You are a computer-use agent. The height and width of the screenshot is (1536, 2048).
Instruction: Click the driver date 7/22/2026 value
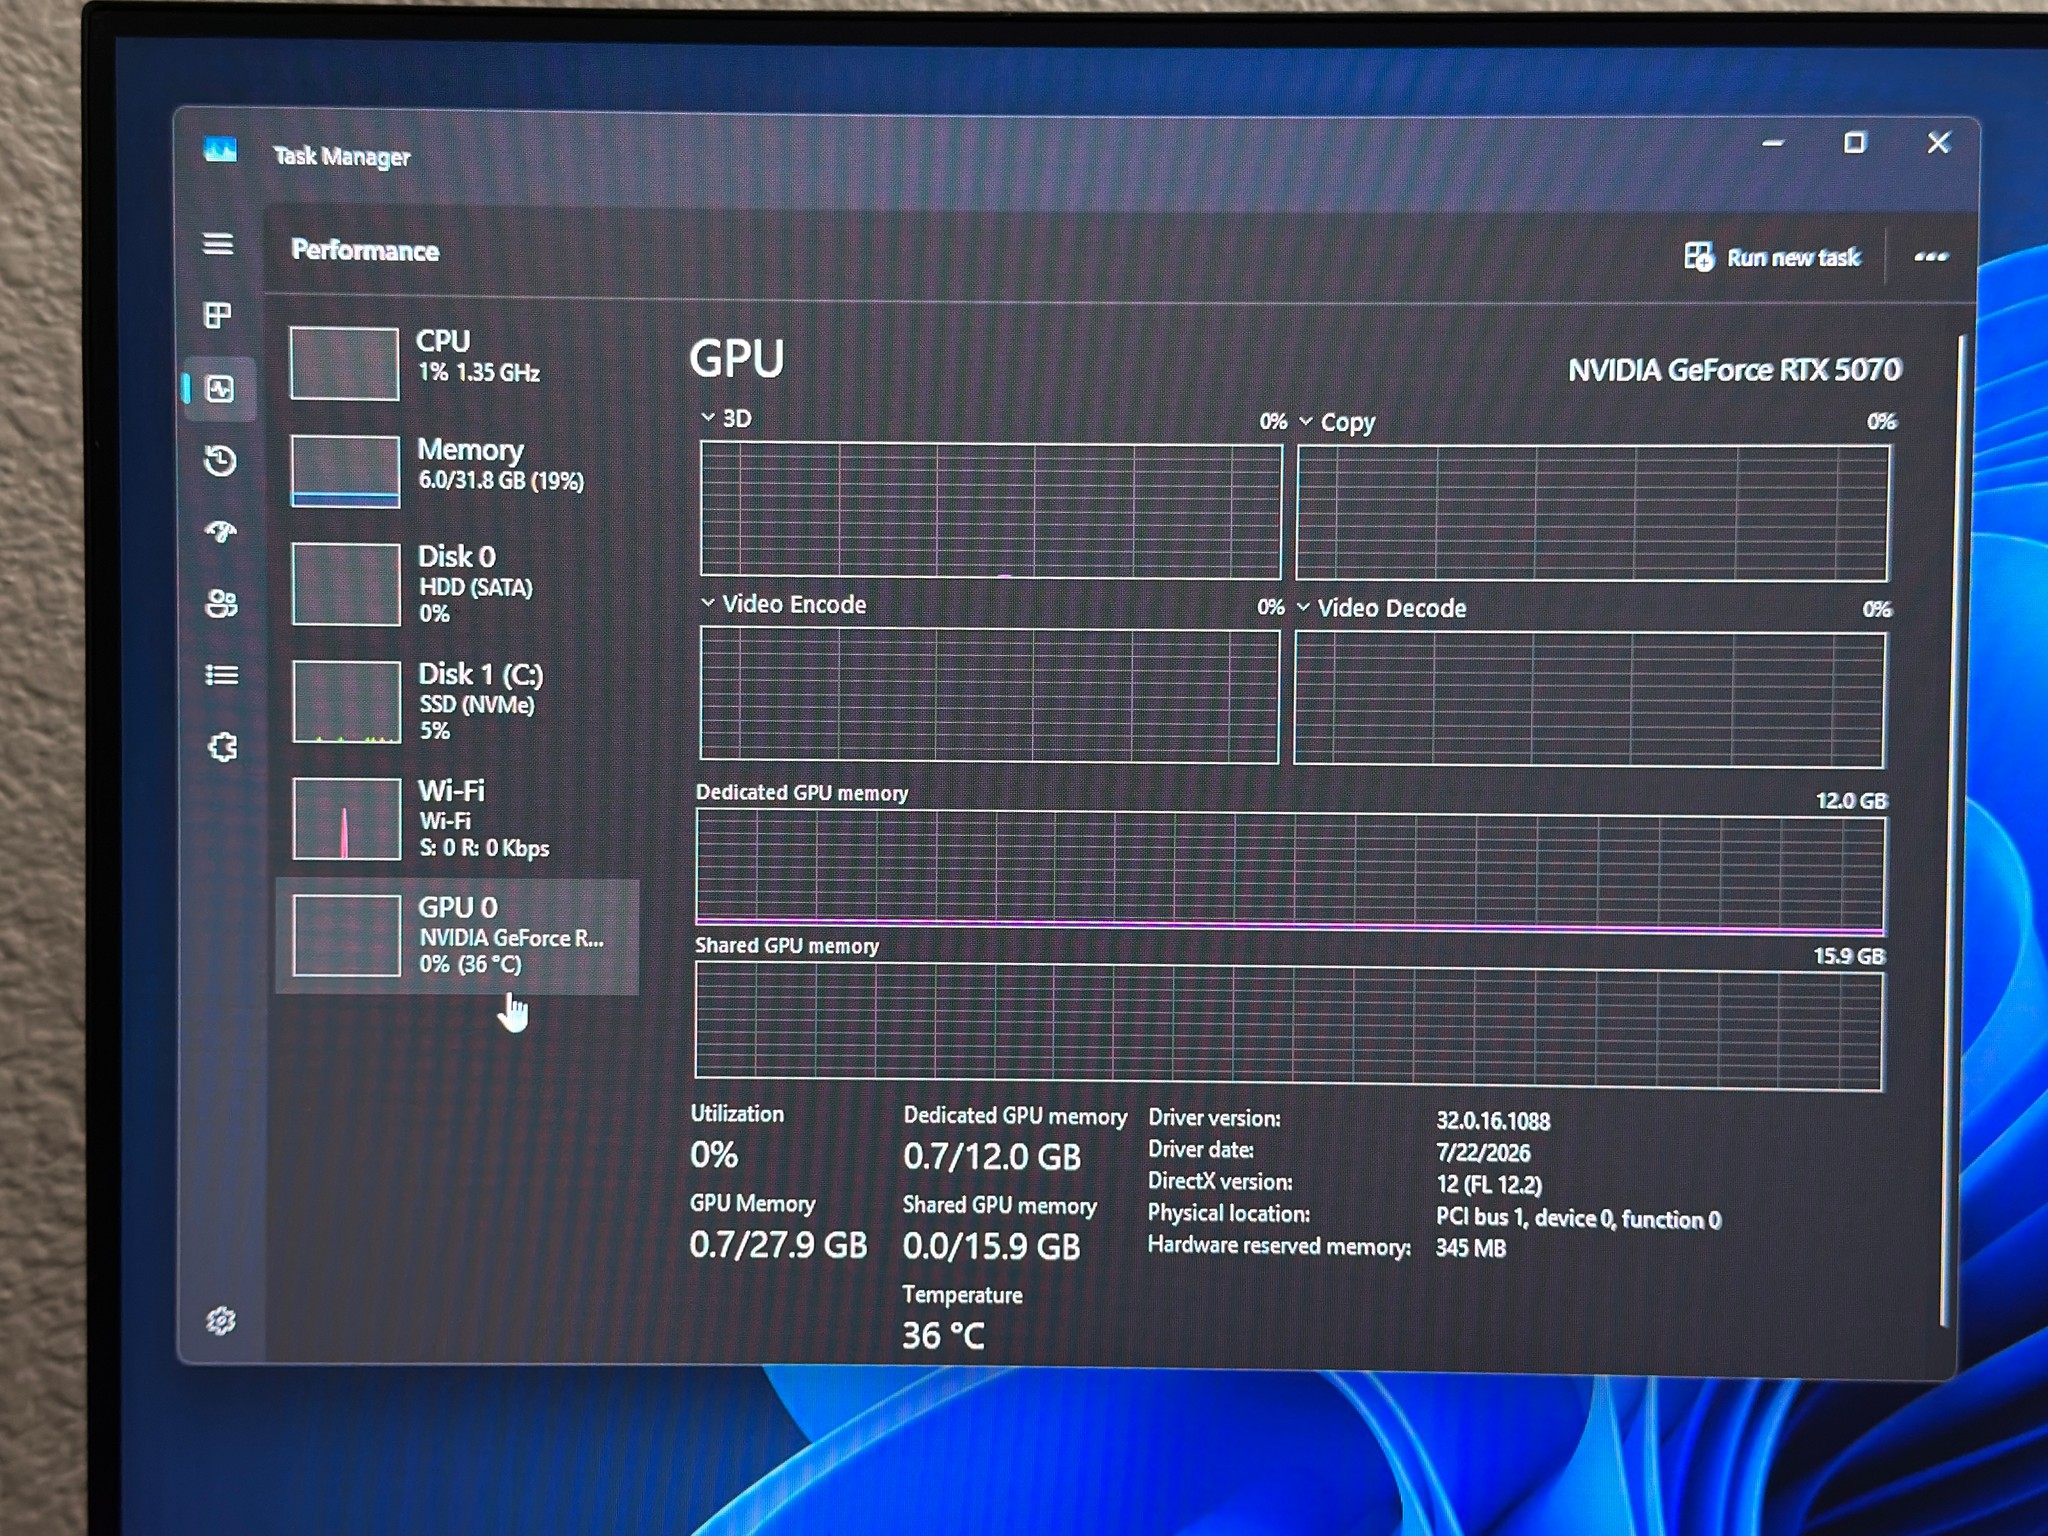(1483, 1153)
